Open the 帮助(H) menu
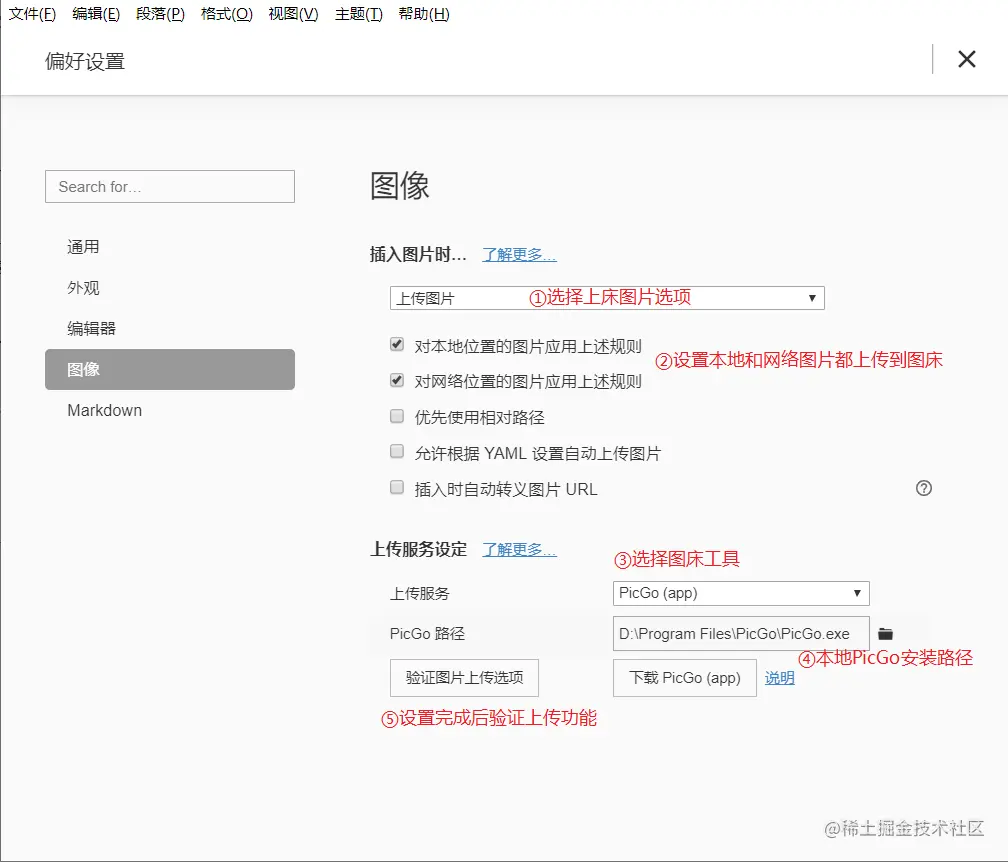Screen dimensions: 1008x862 tap(424, 14)
